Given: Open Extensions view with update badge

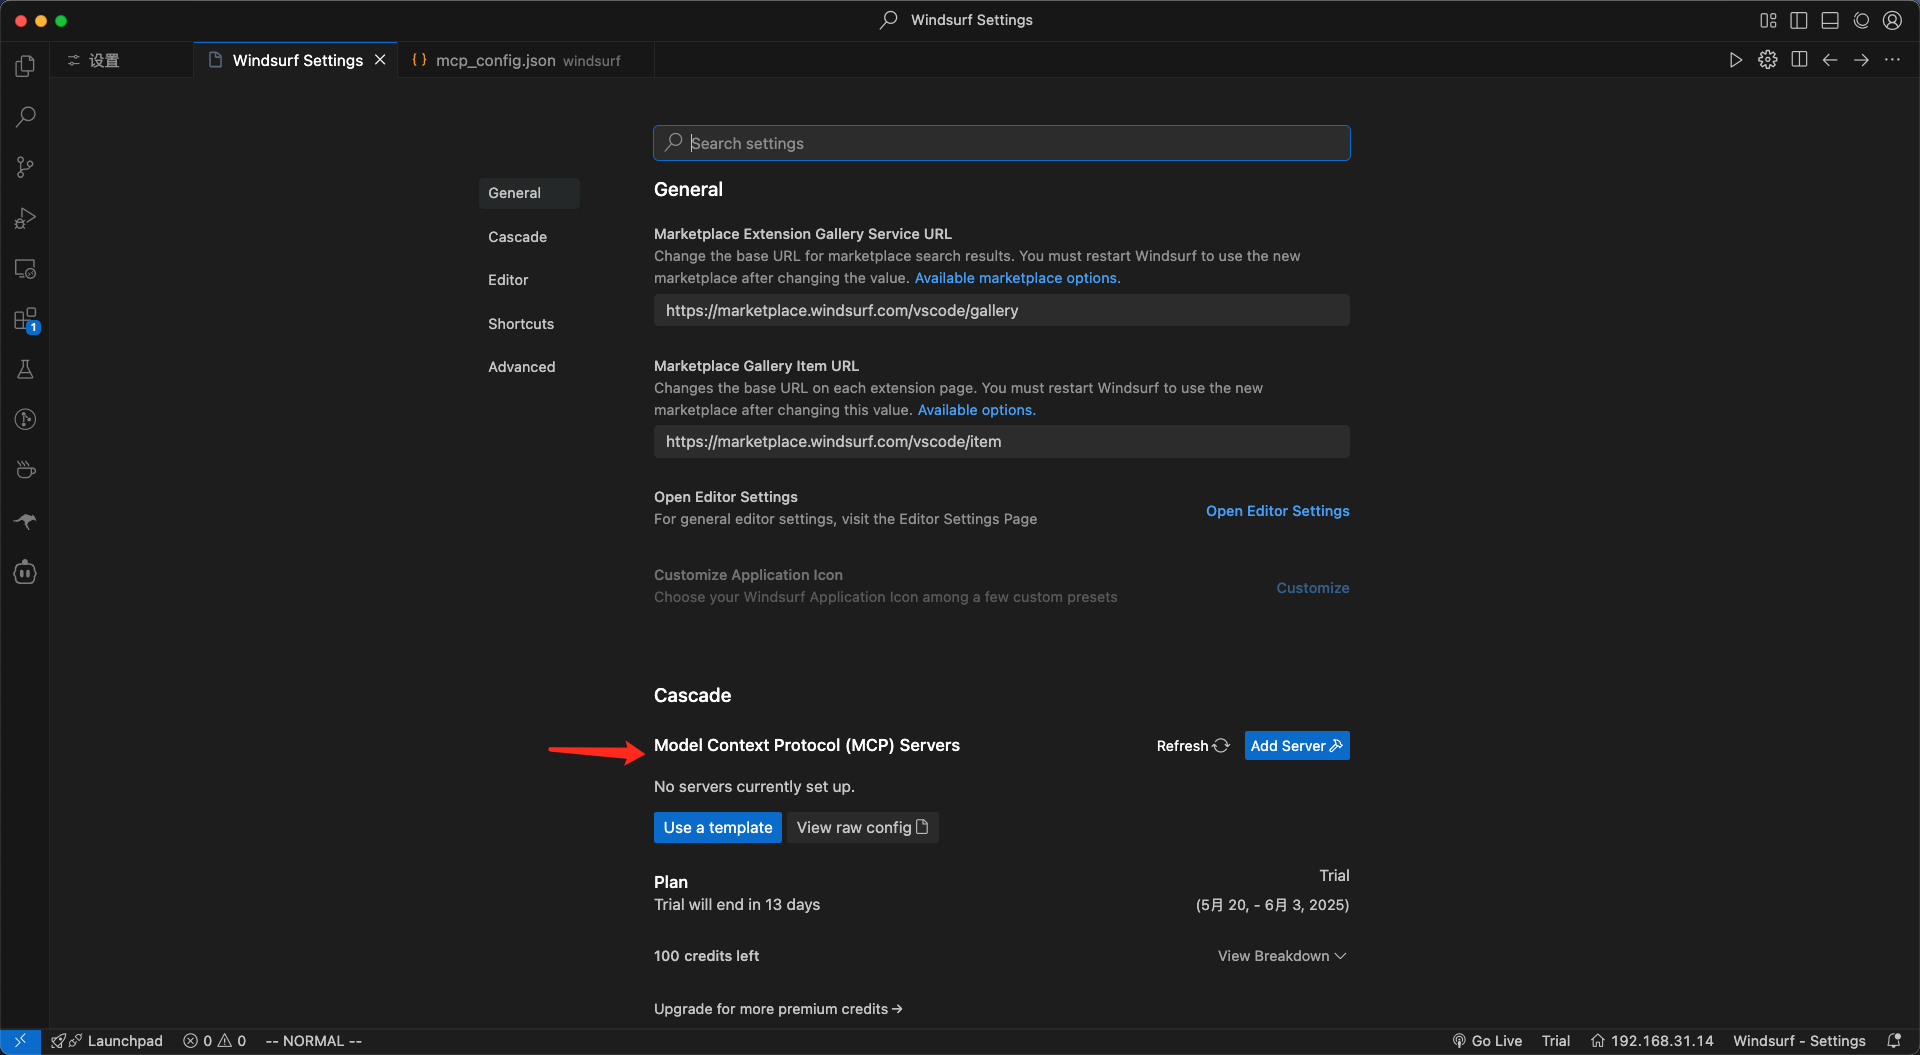Looking at the screenshot, I should point(25,320).
